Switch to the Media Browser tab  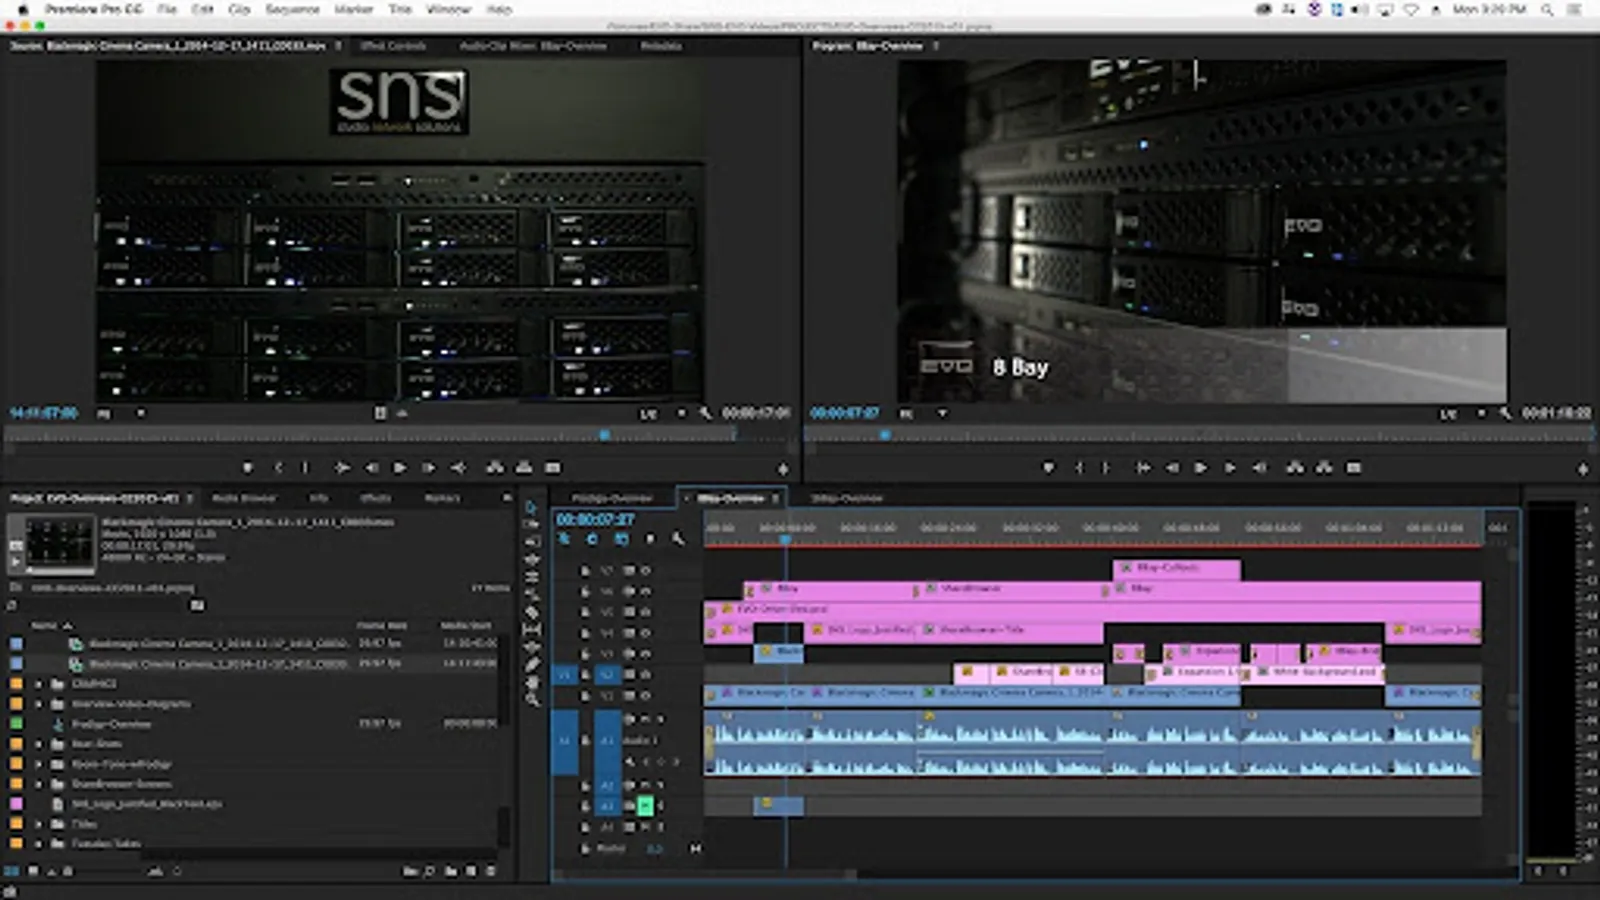(243, 498)
